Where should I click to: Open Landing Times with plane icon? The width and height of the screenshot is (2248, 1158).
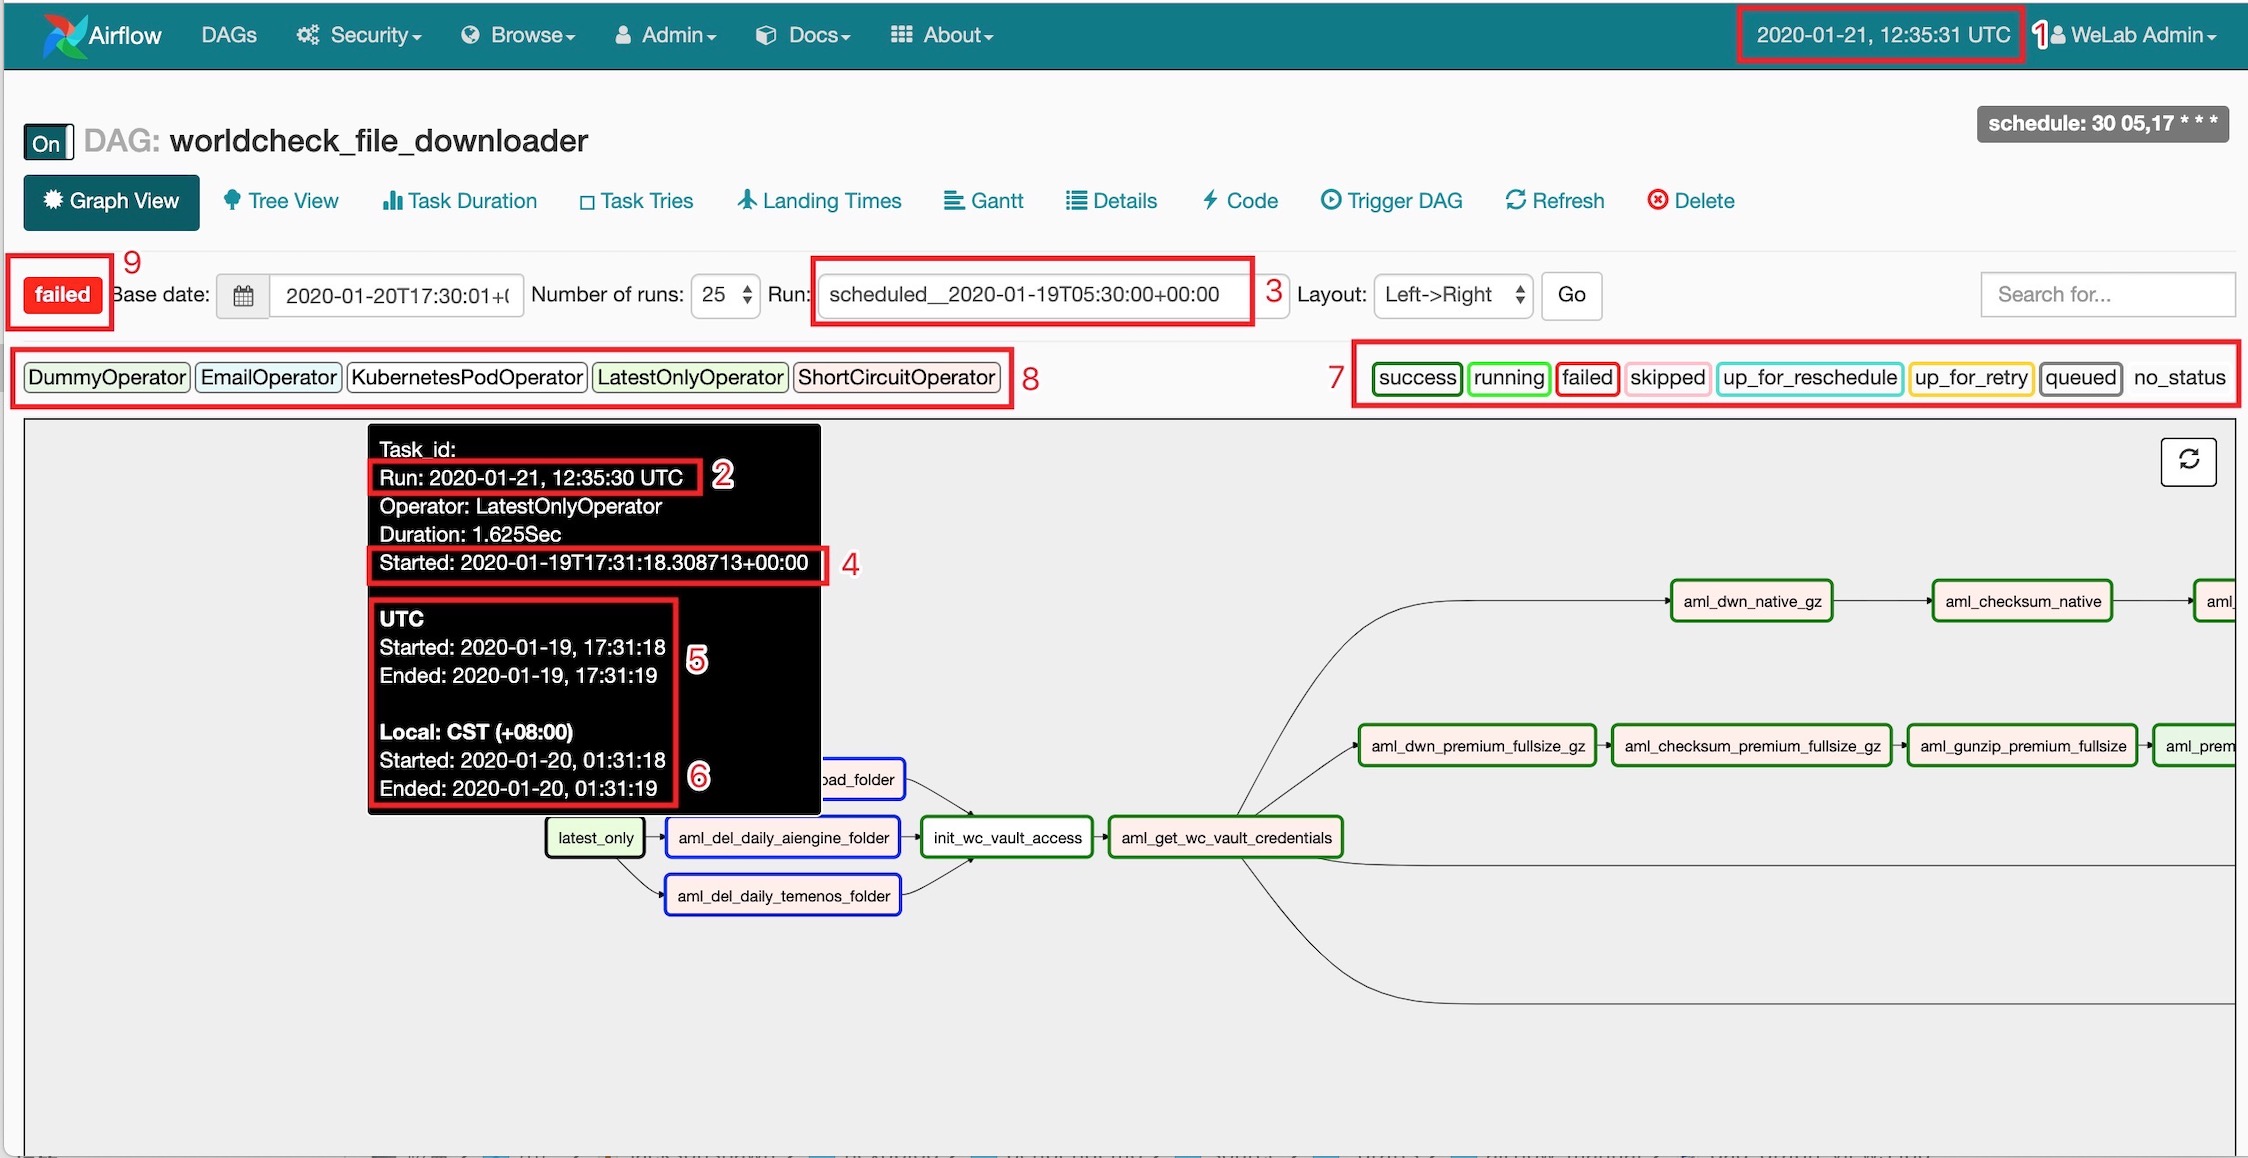coord(746,200)
